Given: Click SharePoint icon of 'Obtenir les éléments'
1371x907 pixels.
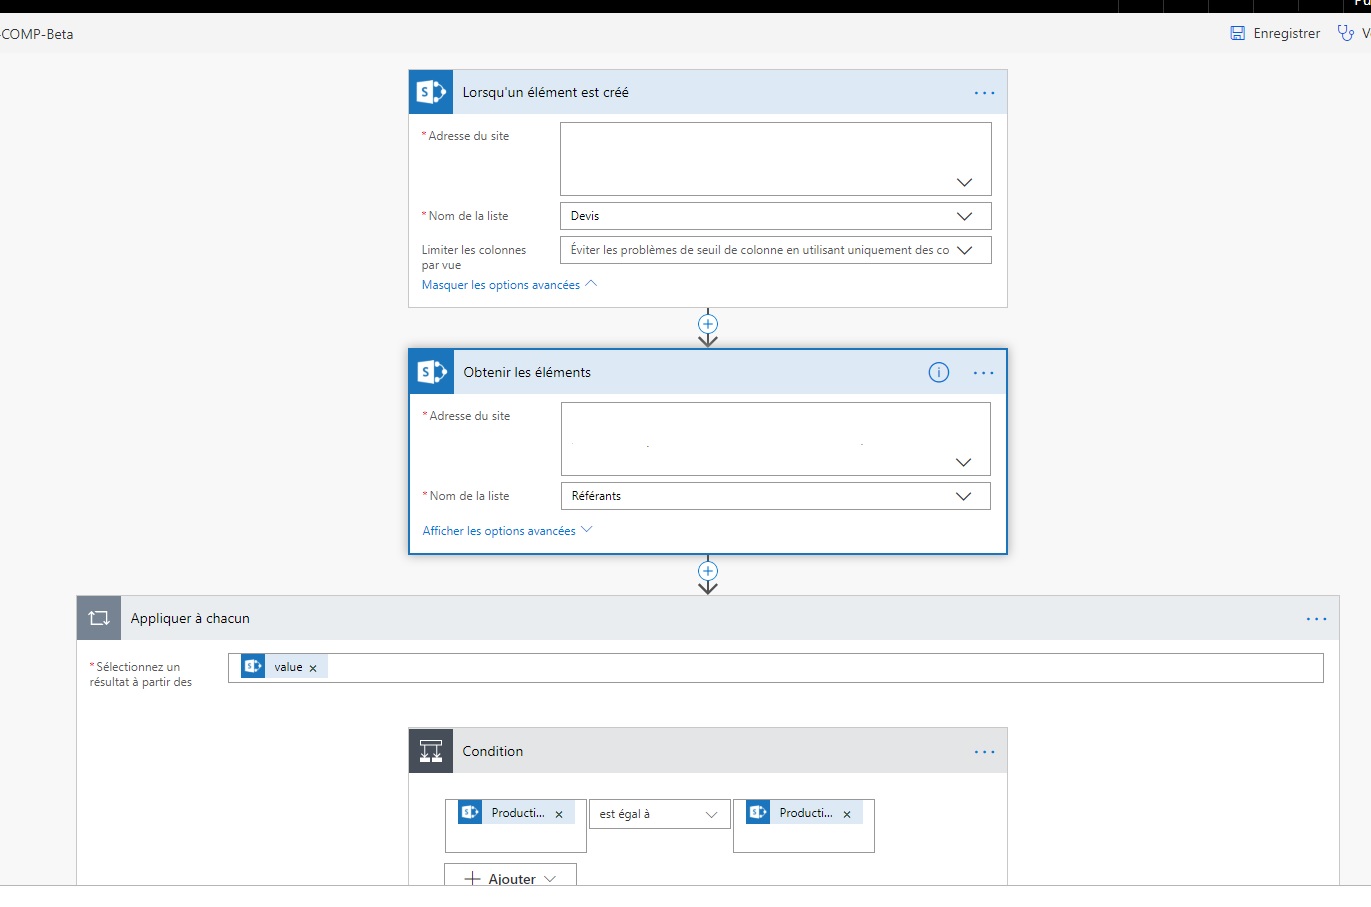Looking at the screenshot, I should click(x=432, y=372).
